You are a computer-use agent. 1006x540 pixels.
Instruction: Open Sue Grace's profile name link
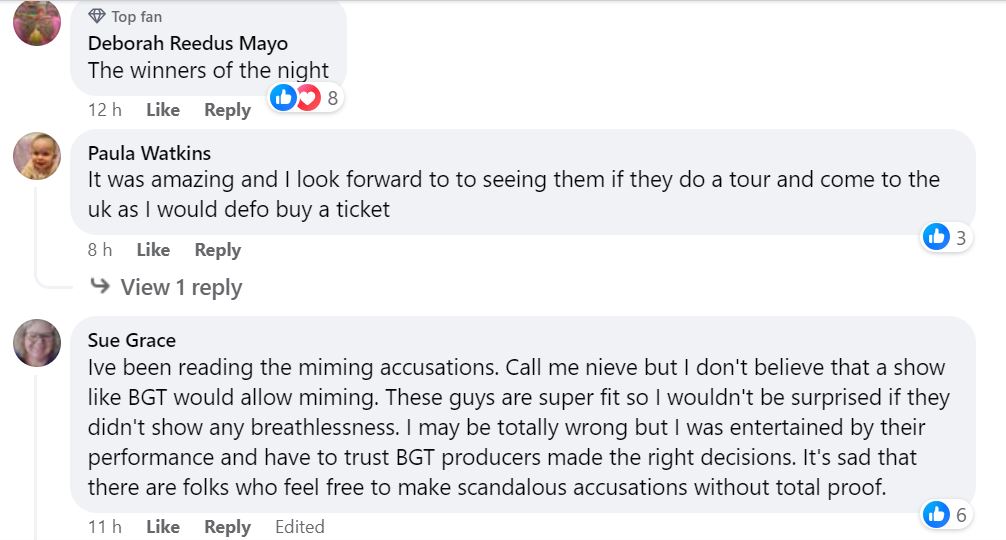[x=132, y=340]
